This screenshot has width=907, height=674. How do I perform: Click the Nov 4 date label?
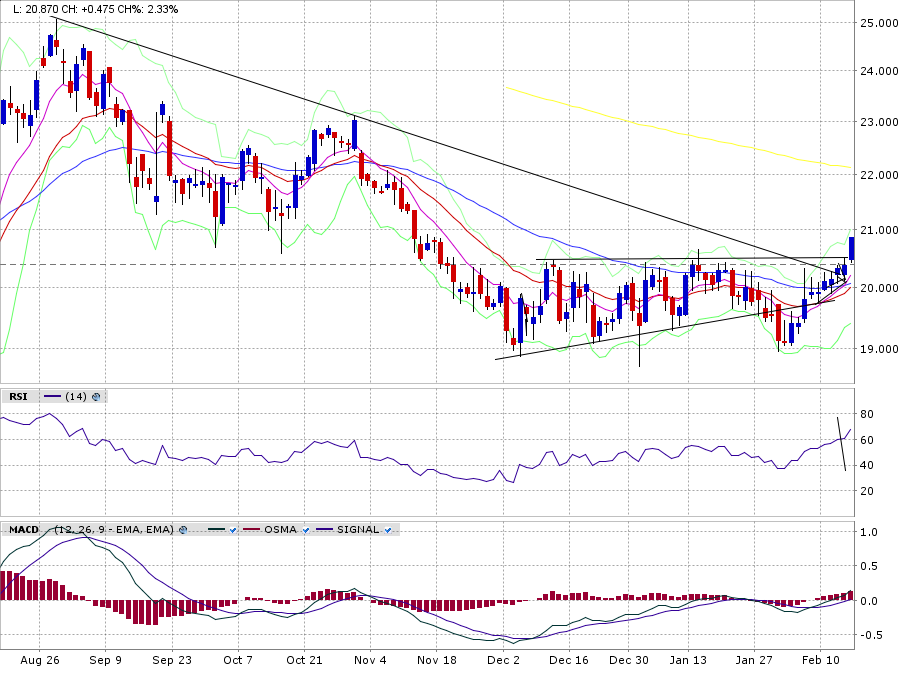point(370,660)
